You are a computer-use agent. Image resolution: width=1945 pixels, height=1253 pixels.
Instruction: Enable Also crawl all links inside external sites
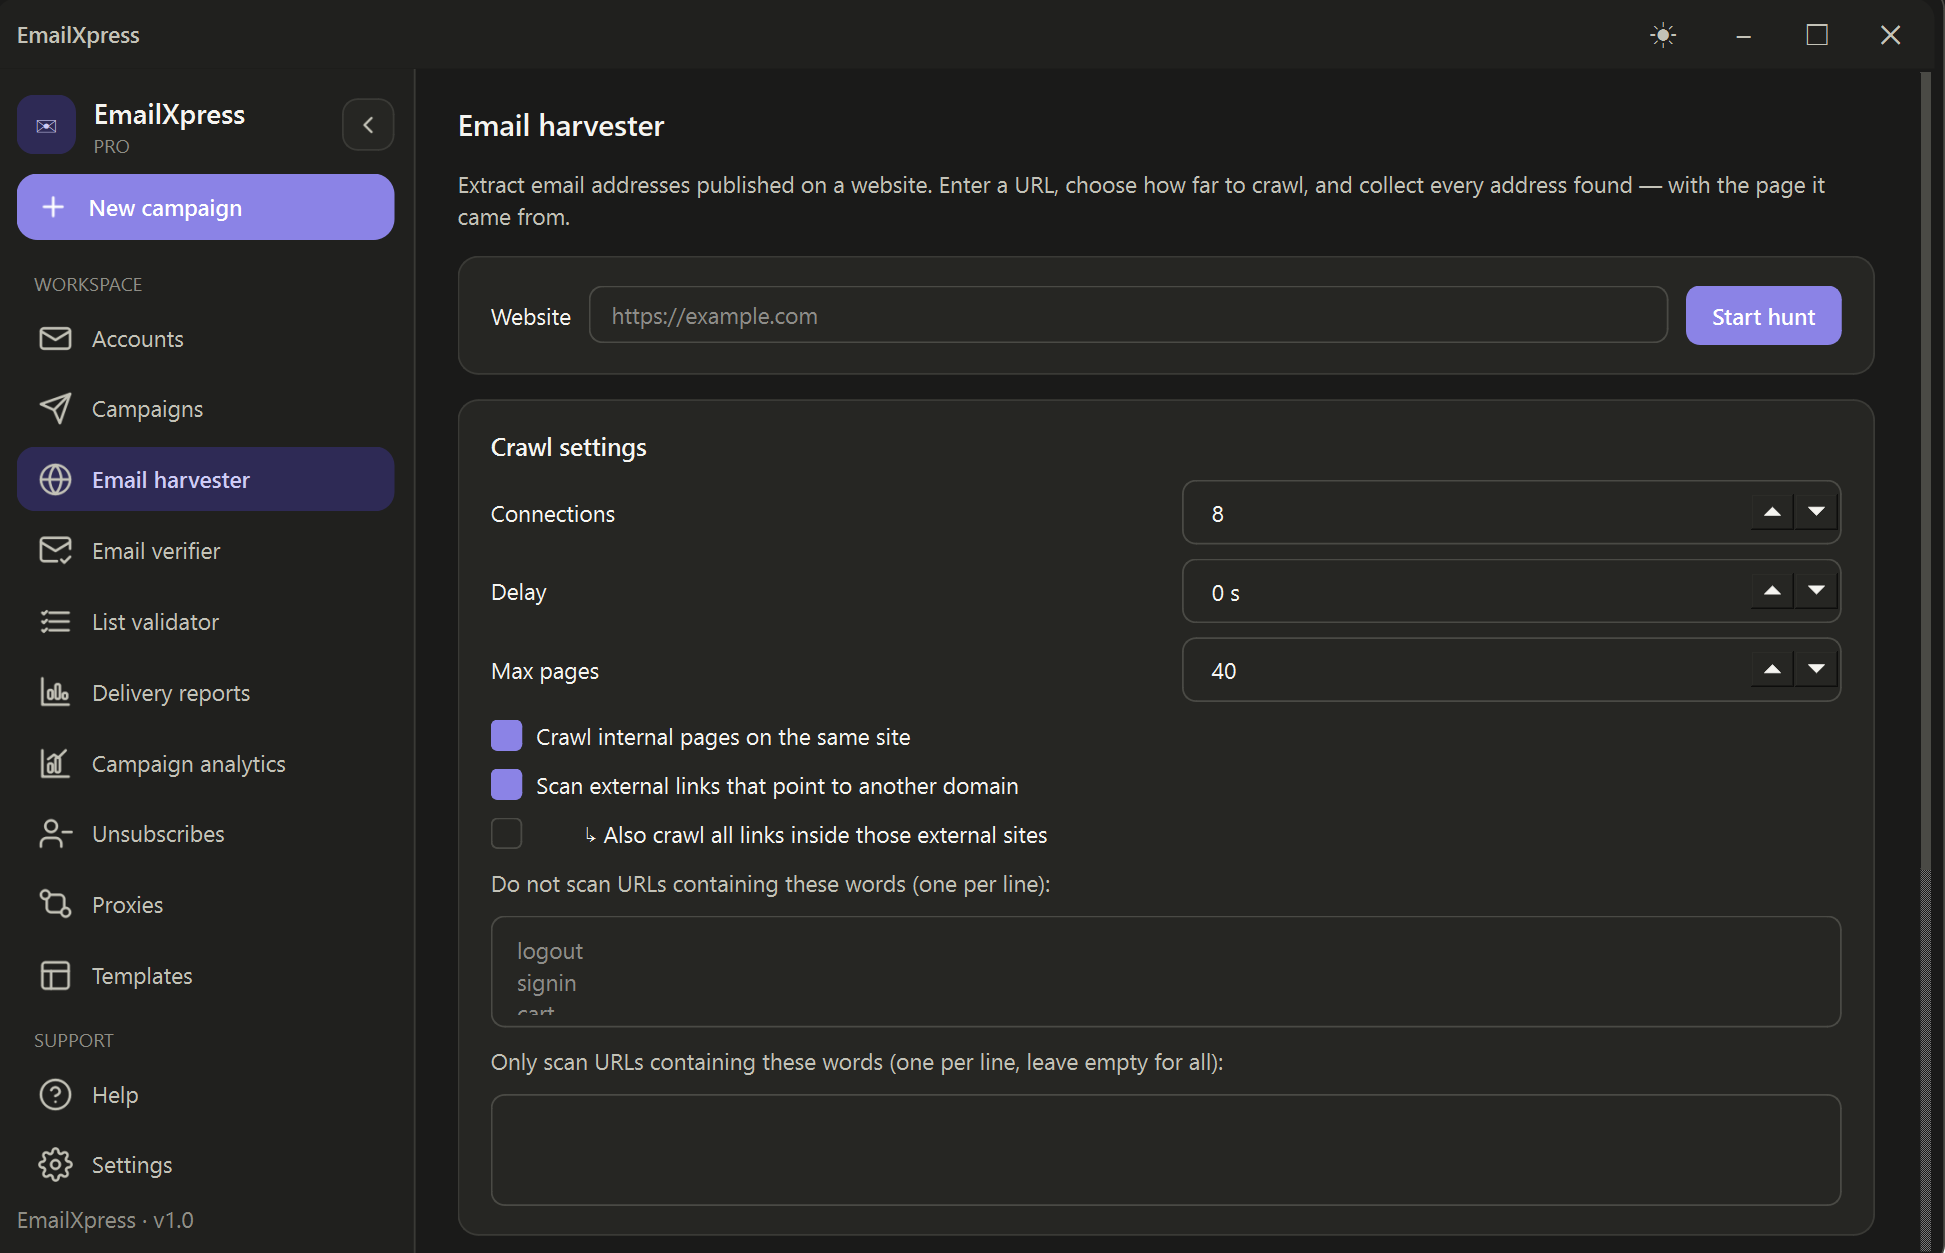(506, 834)
